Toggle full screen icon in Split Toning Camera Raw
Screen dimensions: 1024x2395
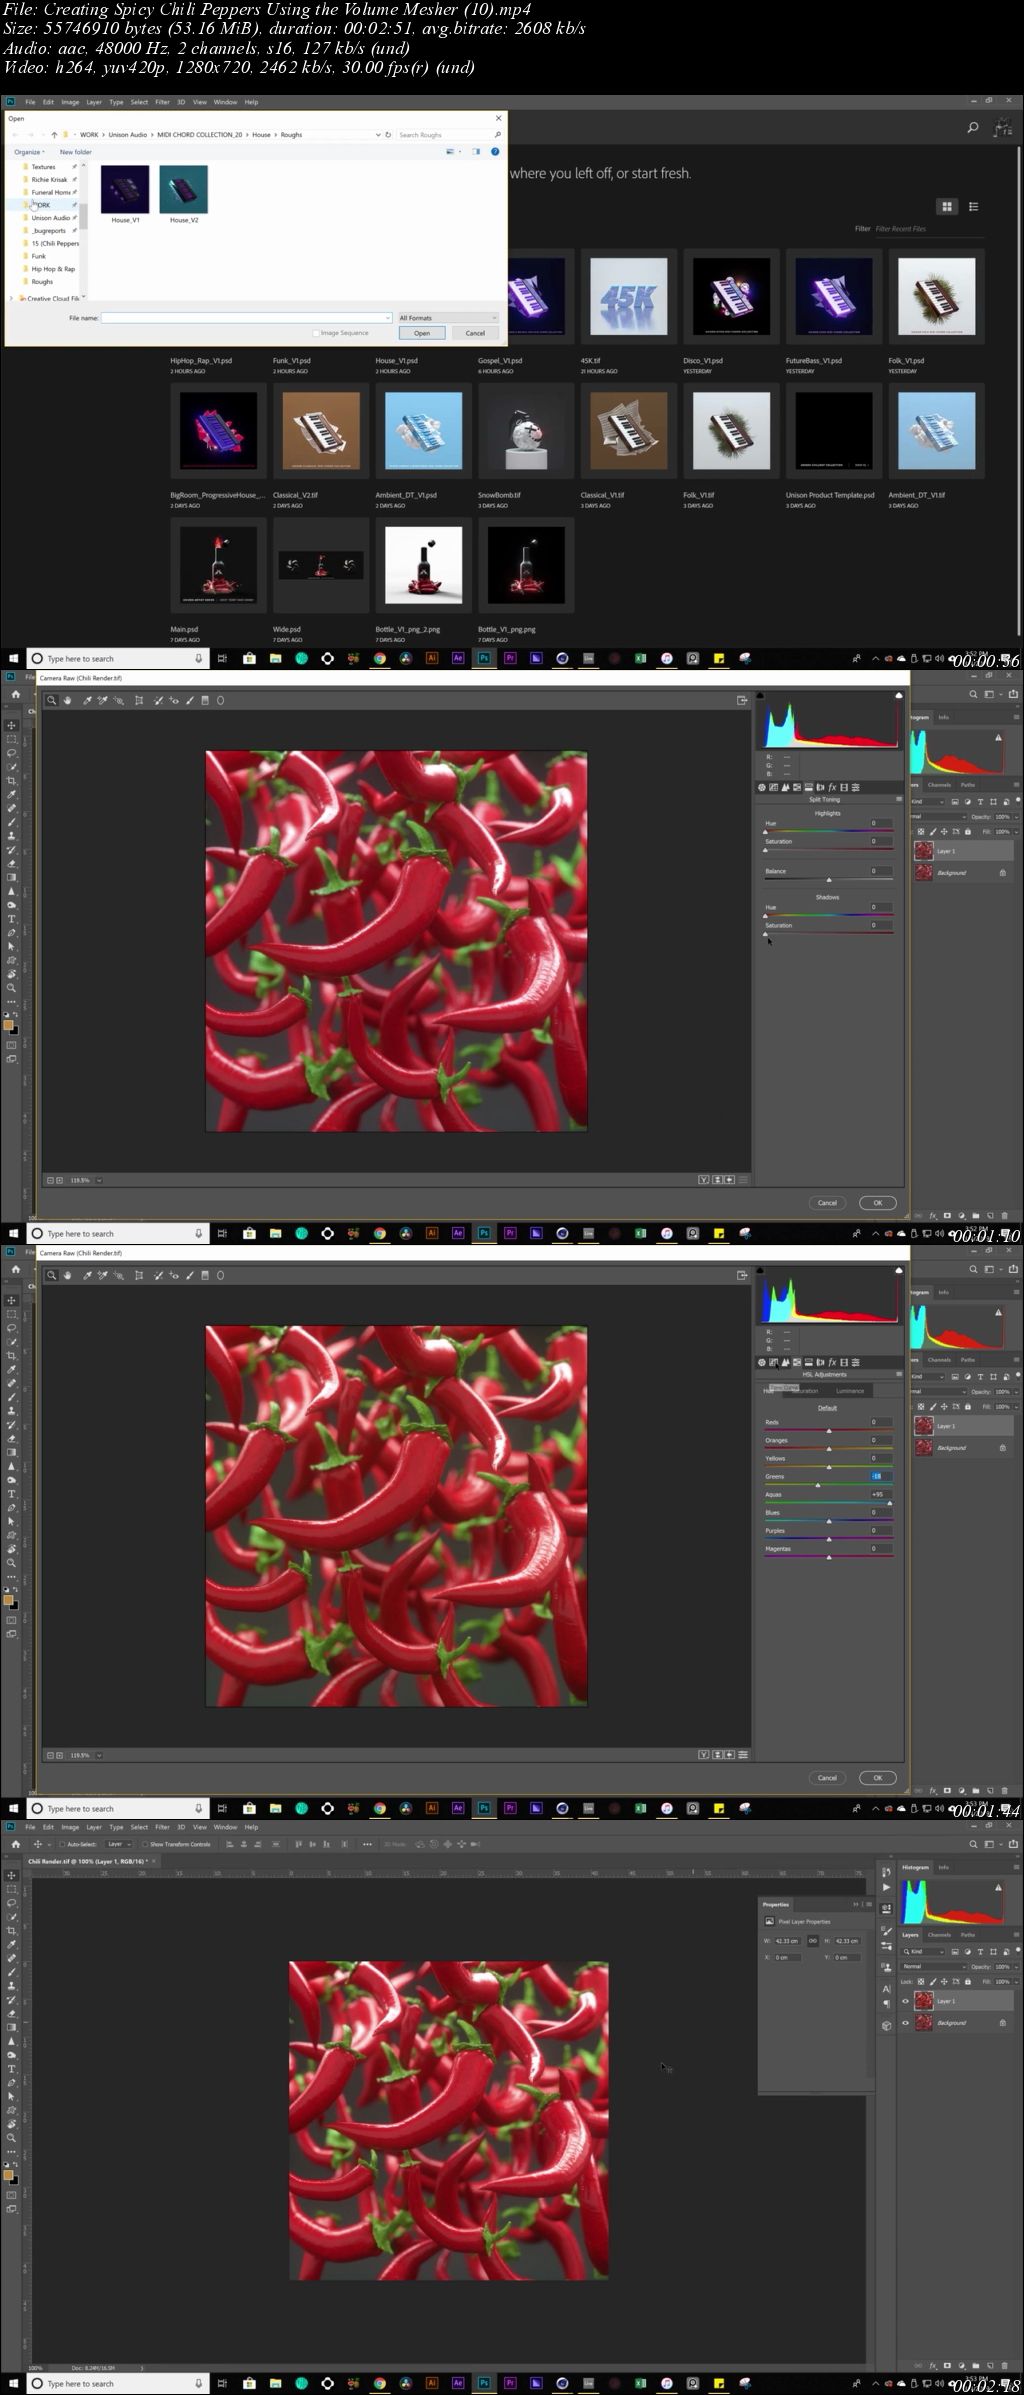(742, 700)
